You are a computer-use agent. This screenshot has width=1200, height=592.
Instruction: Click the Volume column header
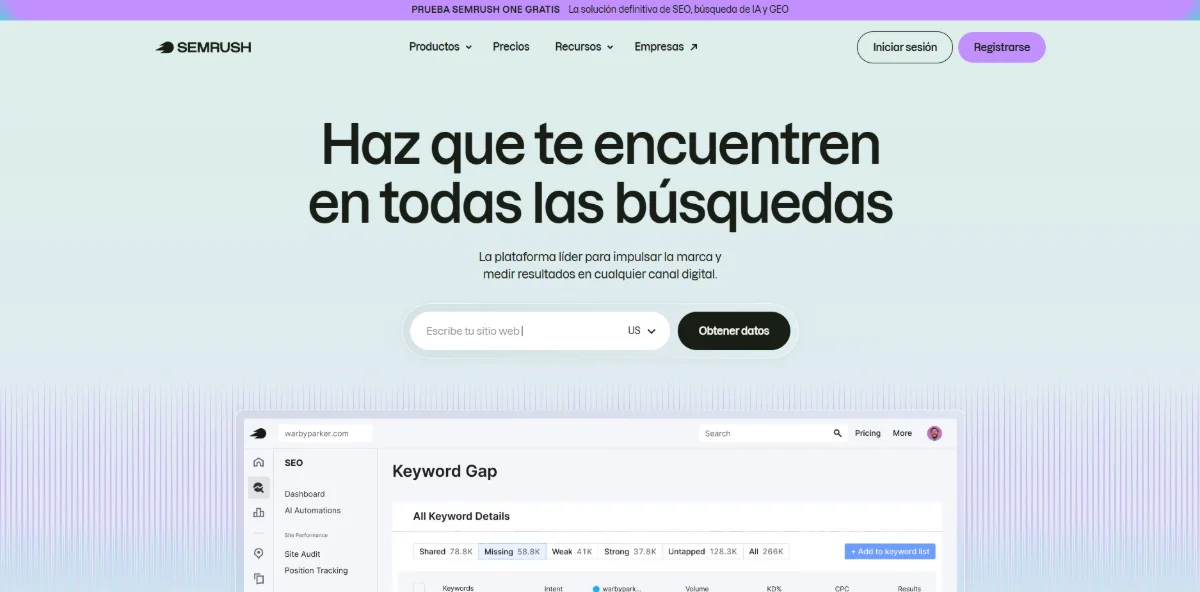[697, 588]
